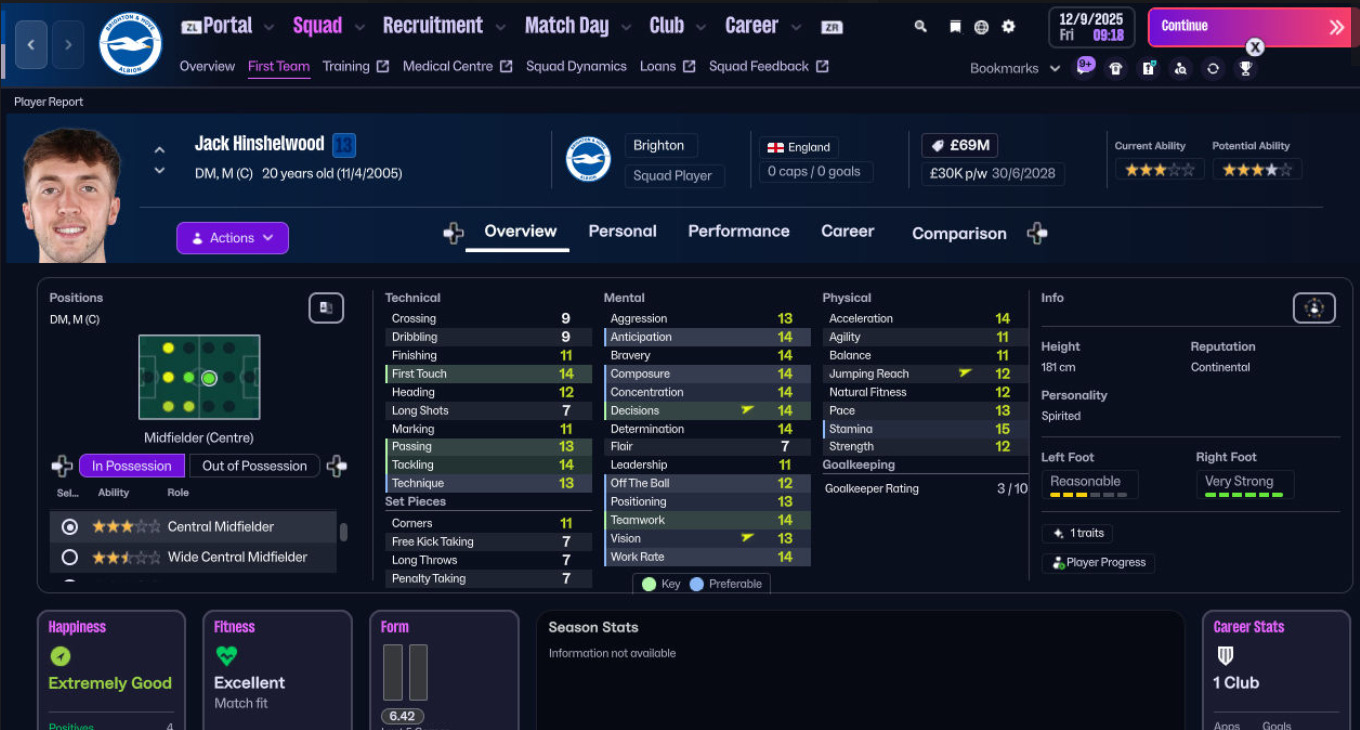Open the Recruitment menu

(432, 26)
